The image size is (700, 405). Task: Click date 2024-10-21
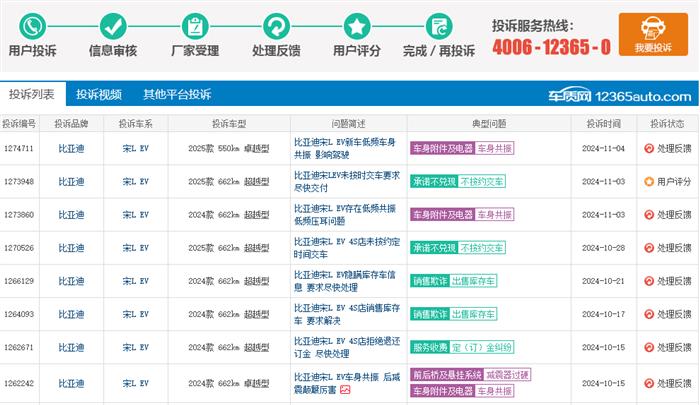pyautogui.click(x=604, y=281)
